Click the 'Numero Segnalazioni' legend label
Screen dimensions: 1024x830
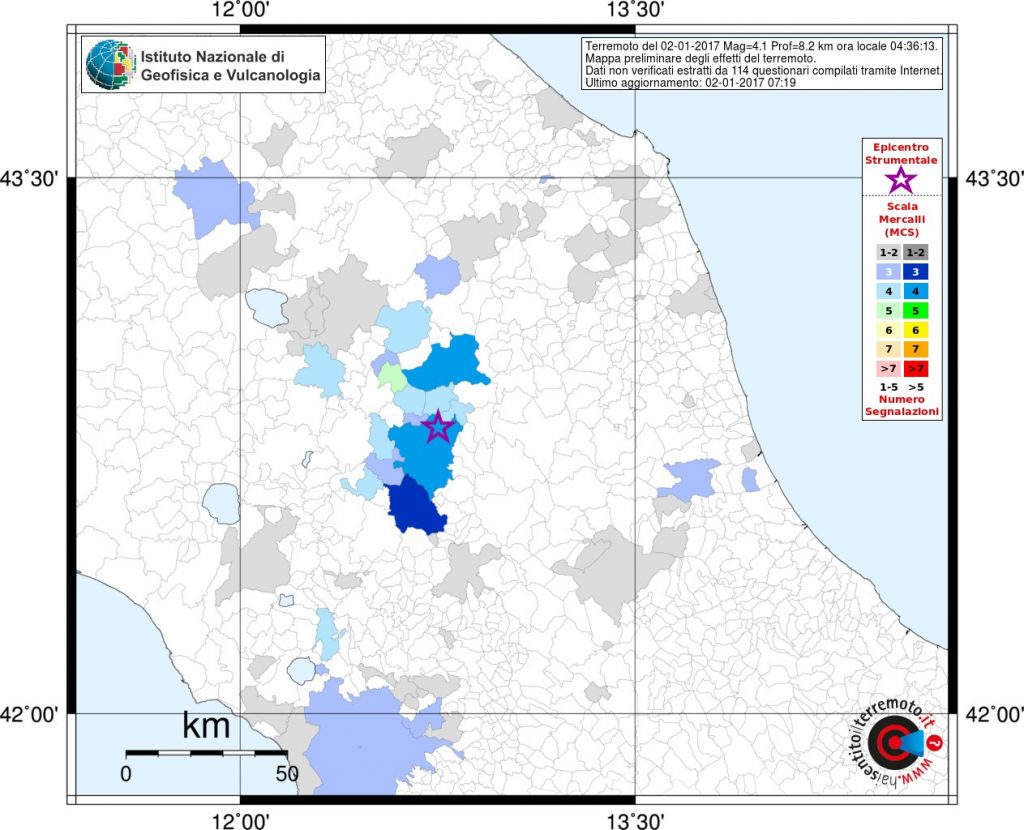pos(901,405)
